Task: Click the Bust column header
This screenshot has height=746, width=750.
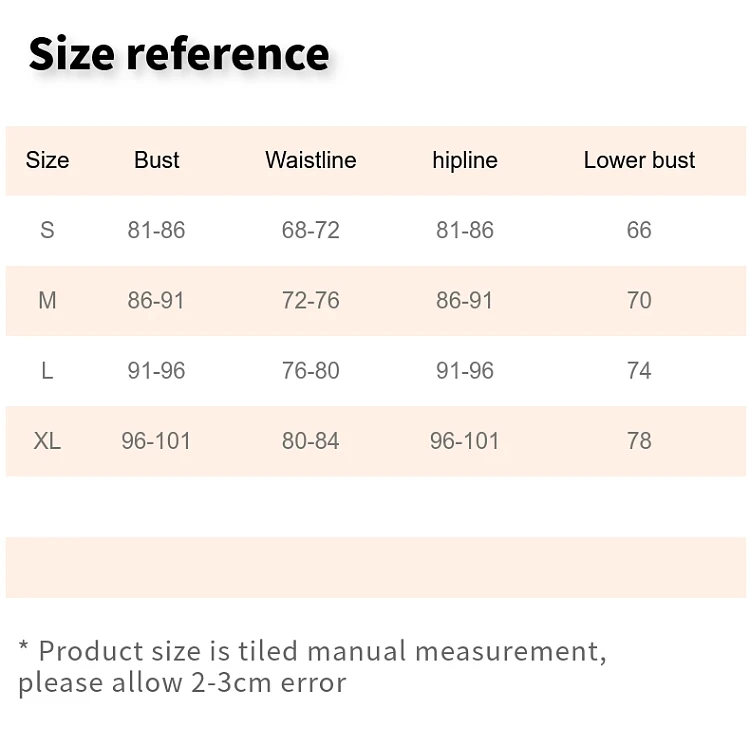Action: pyautogui.click(x=156, y=160)
